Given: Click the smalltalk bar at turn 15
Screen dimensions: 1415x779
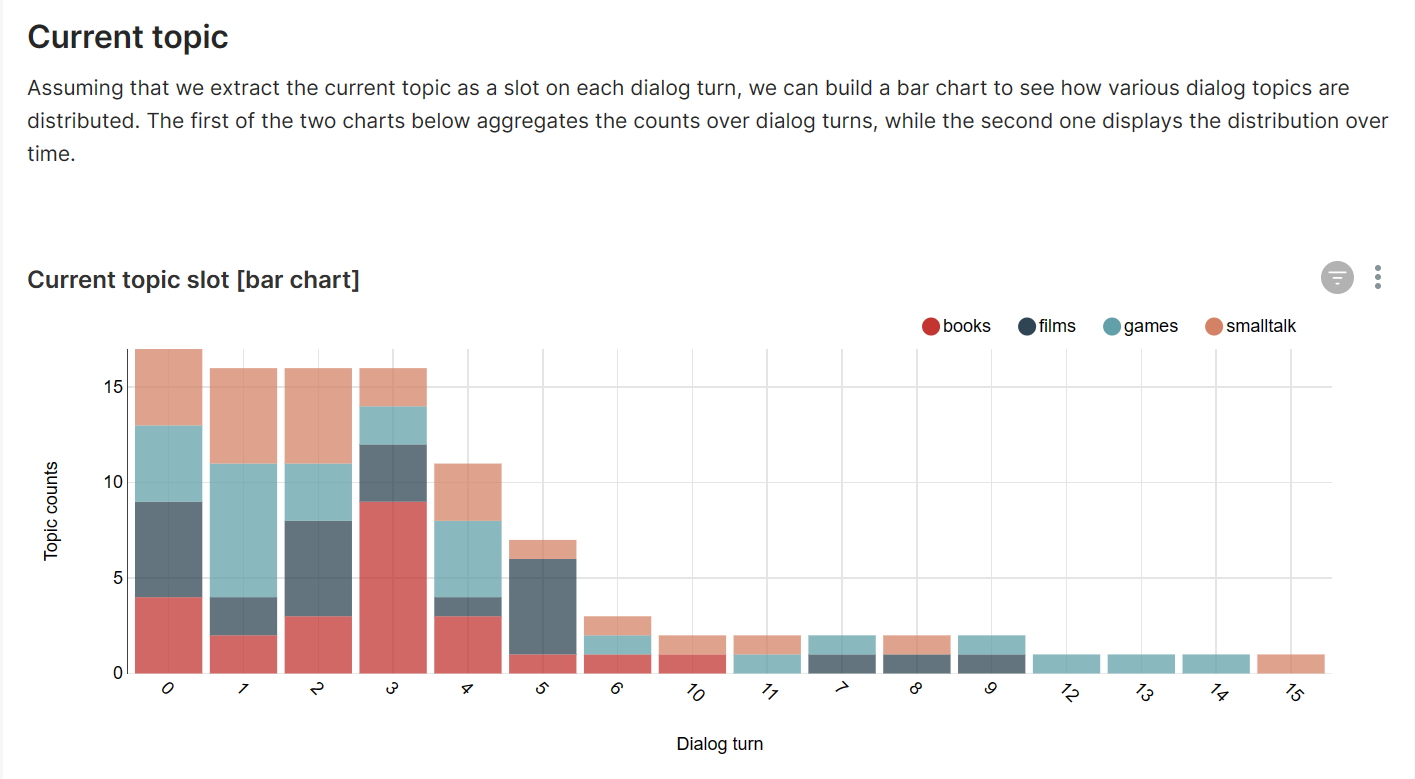Looking at the screenshot, I should click(1291, 664).
